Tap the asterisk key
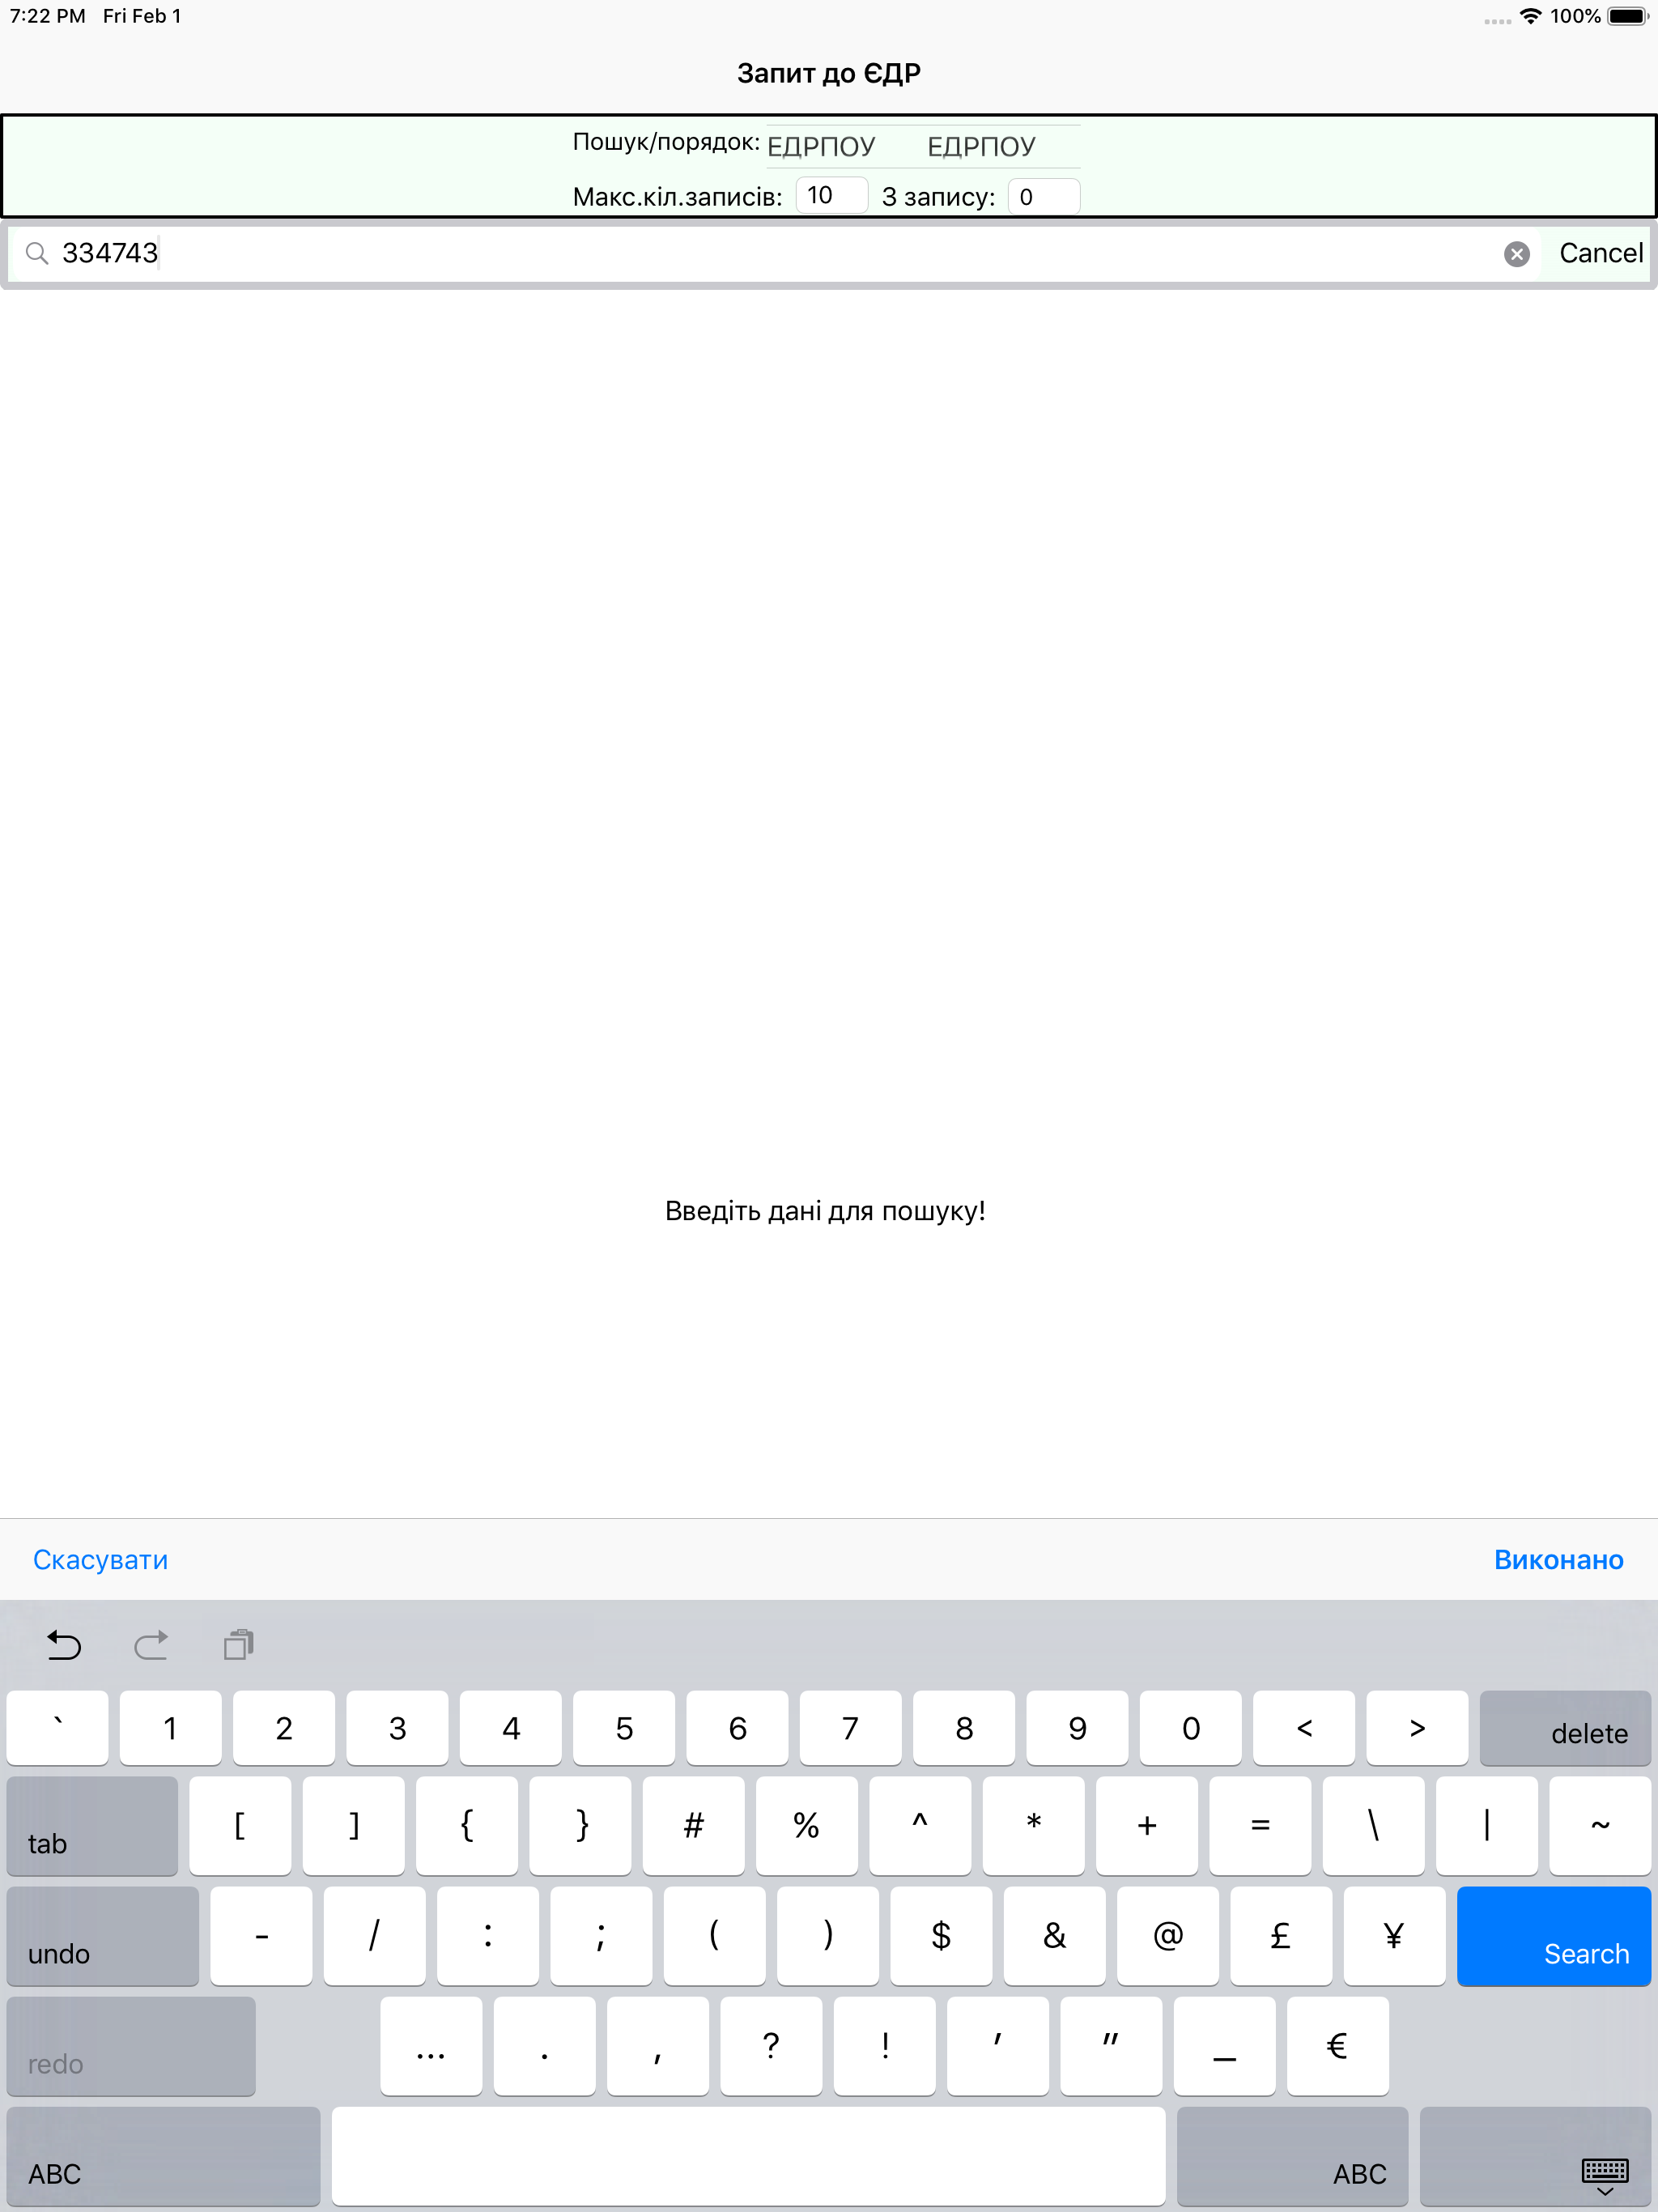The image size is (1658, 2212). click(1033, 1826)
